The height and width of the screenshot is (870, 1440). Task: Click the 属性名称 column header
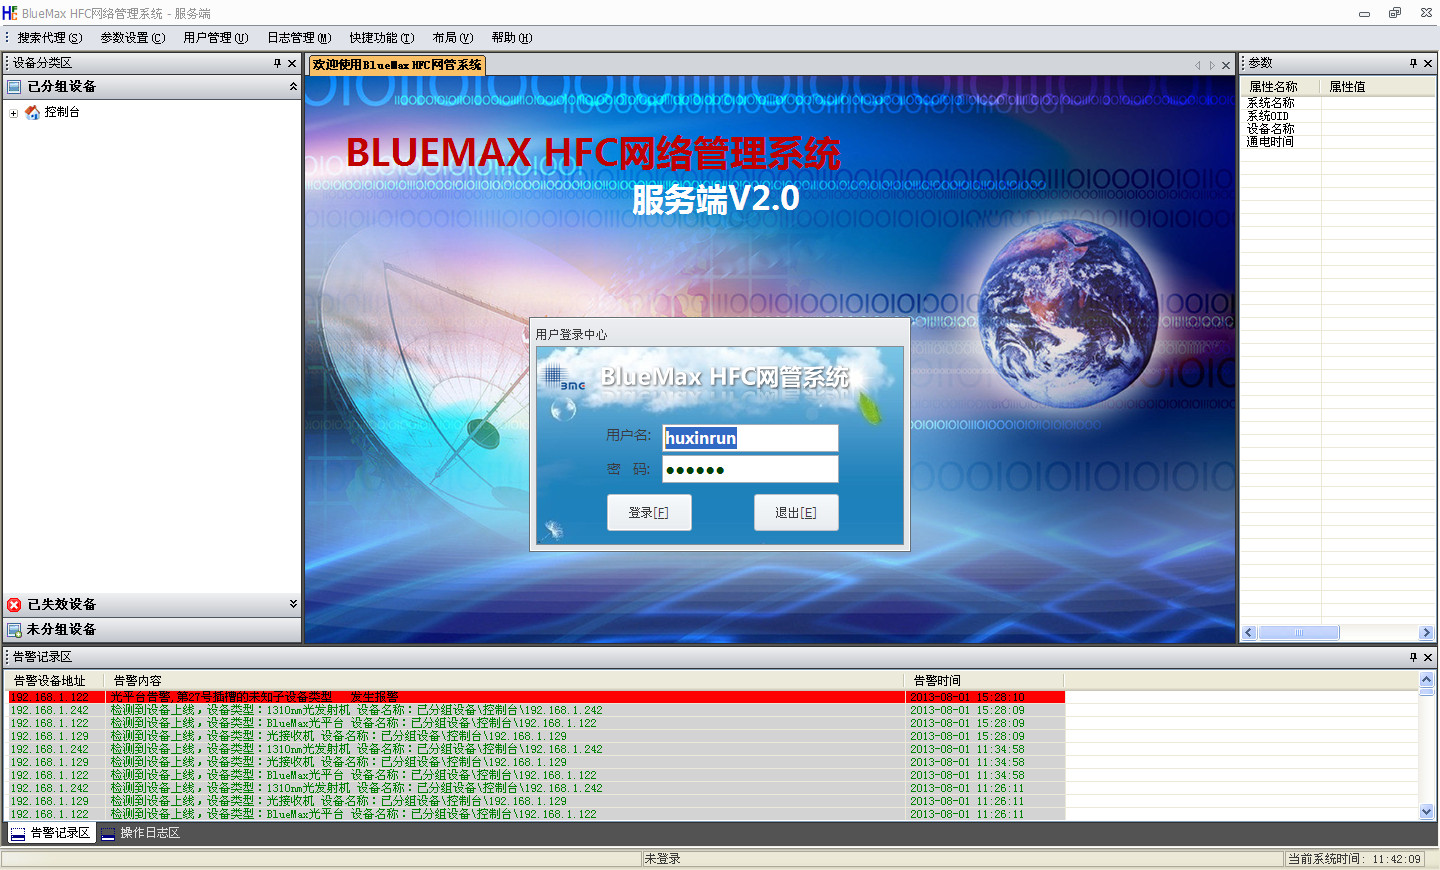coord(1281,87)
